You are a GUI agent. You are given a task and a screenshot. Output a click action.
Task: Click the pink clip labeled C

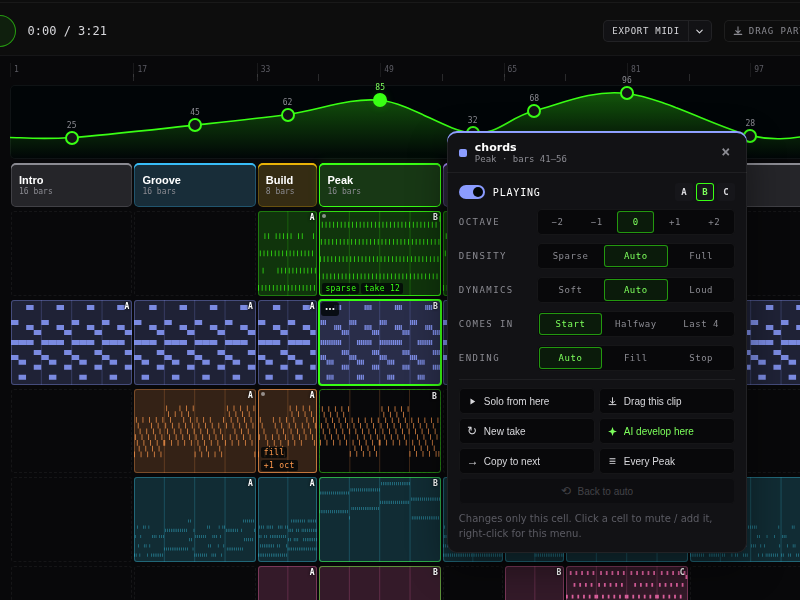[627, 583]
